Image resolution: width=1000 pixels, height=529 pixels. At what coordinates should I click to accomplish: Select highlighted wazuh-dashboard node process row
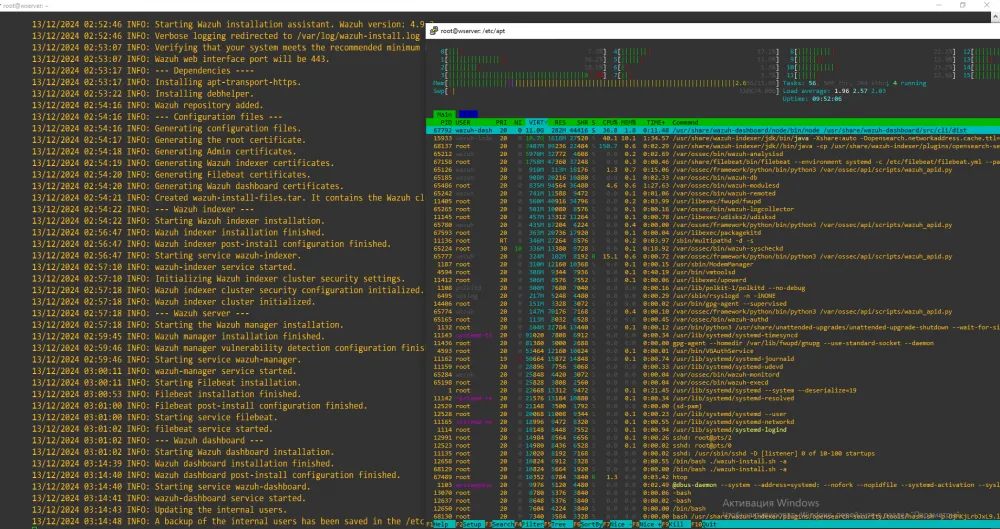tap(713, 130)
